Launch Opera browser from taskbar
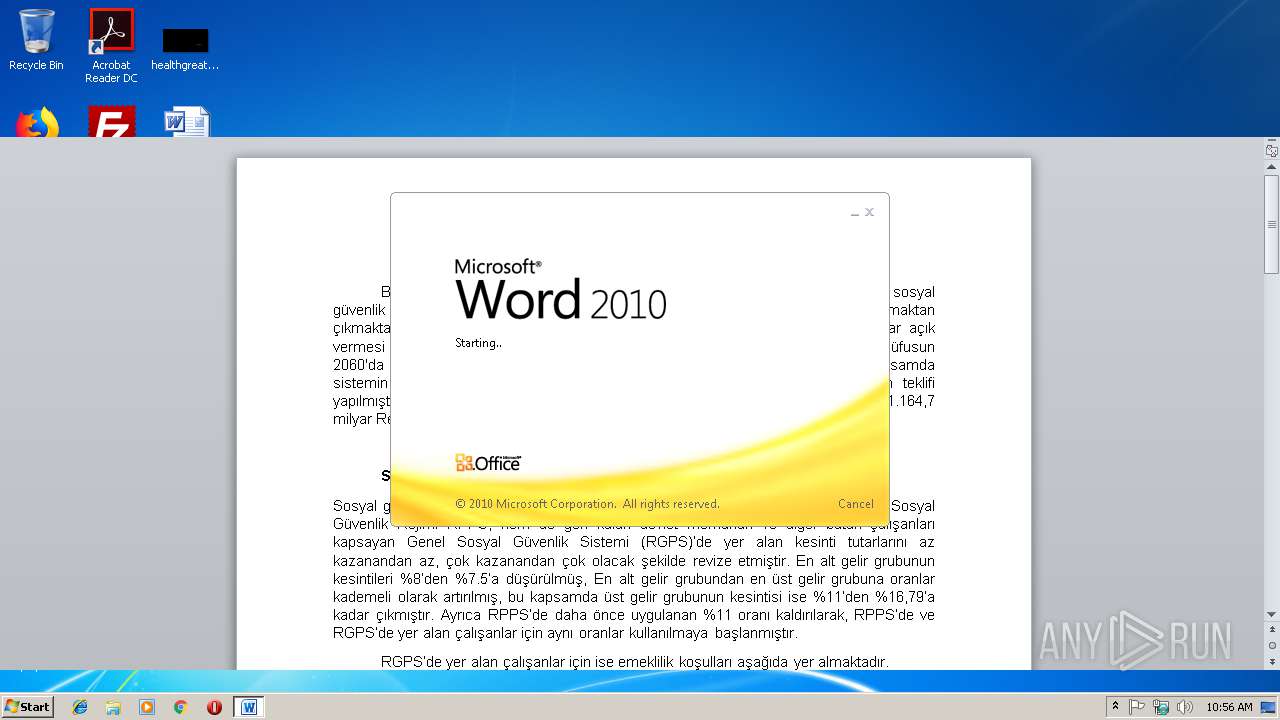 point(214,707)
